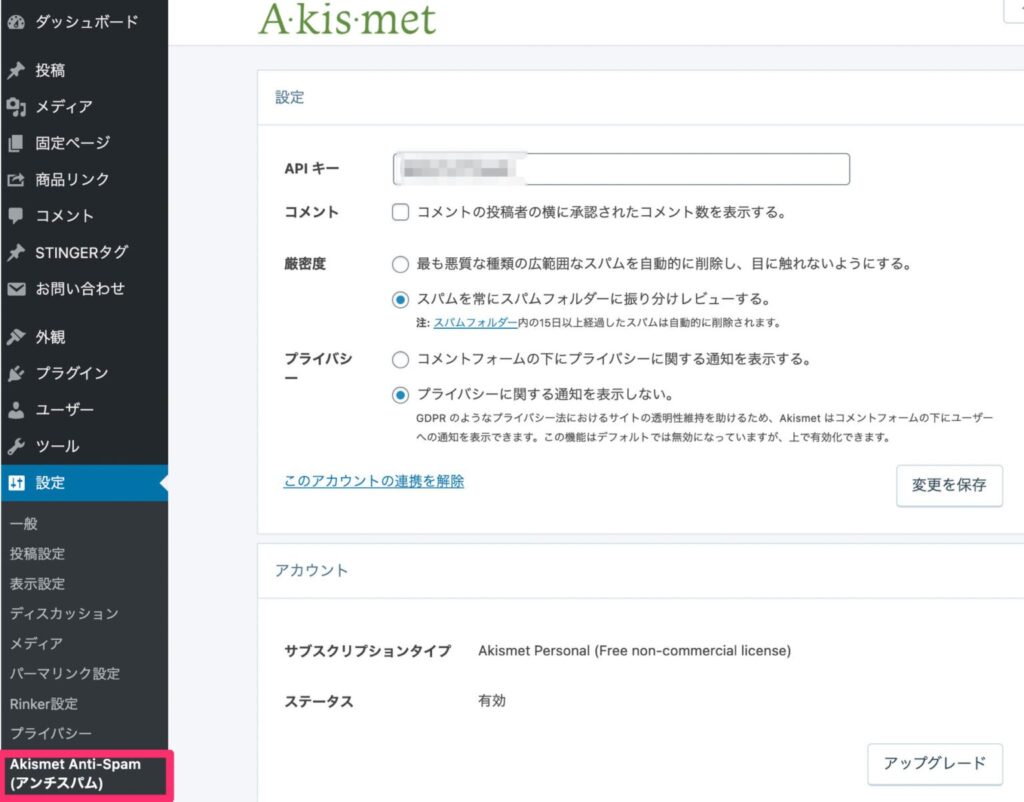
Task: Click the API キー input field
Action: pos(621,169)
